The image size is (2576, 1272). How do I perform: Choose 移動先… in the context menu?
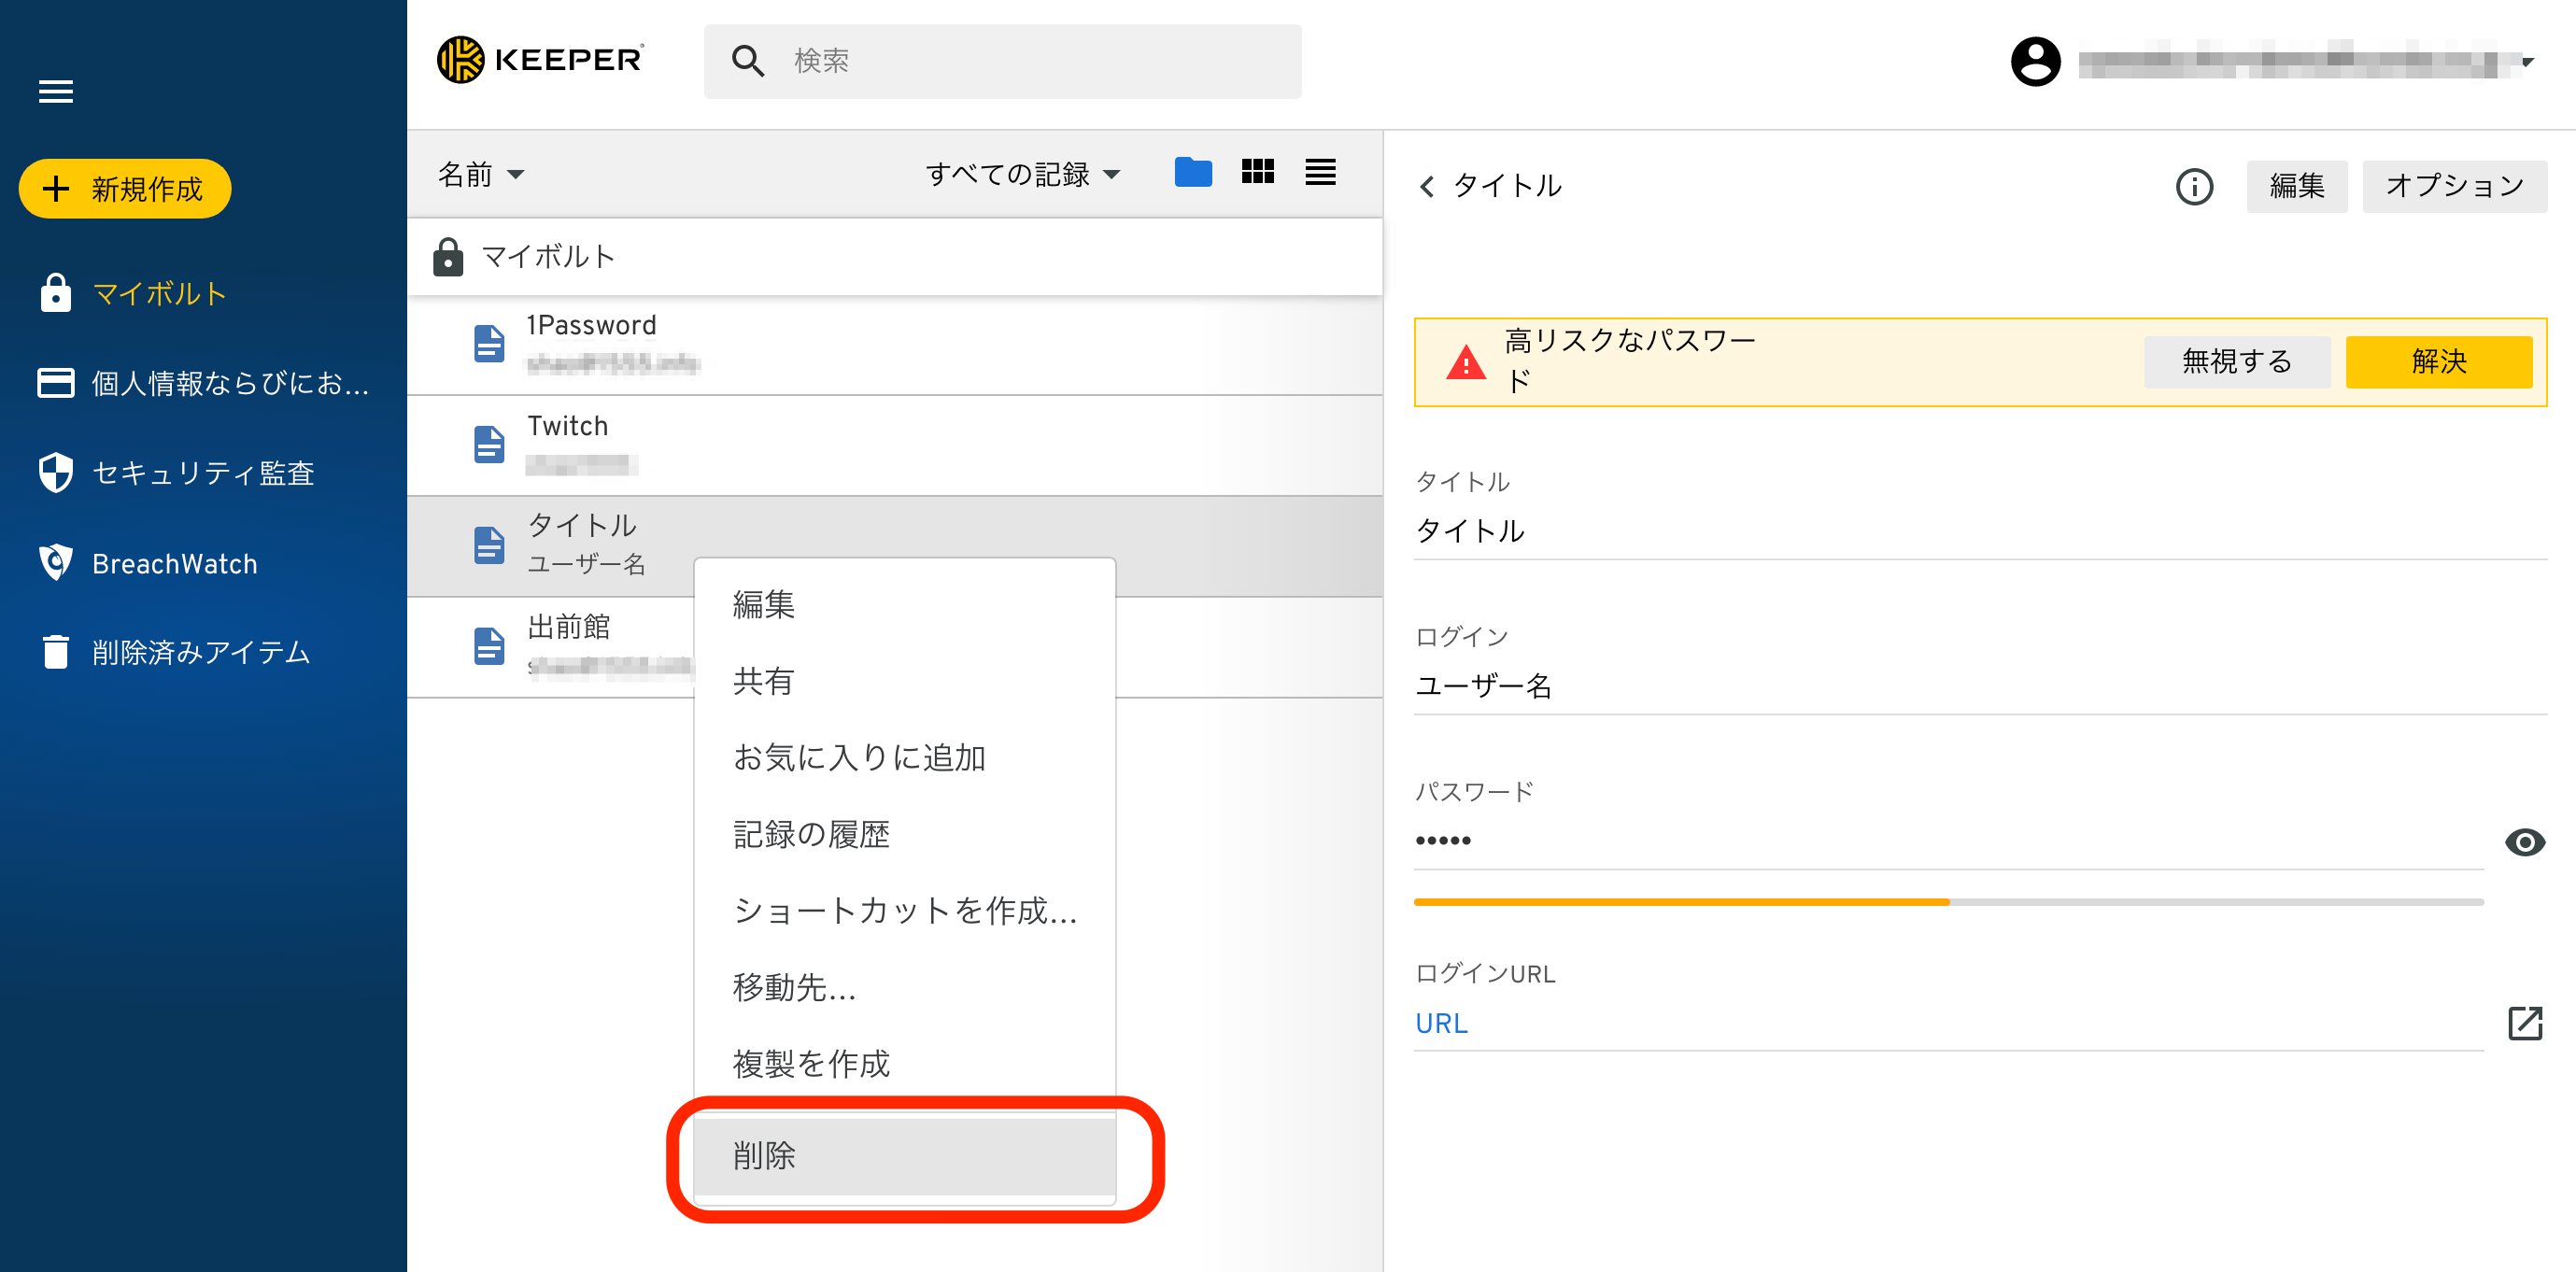coord(904,987)
